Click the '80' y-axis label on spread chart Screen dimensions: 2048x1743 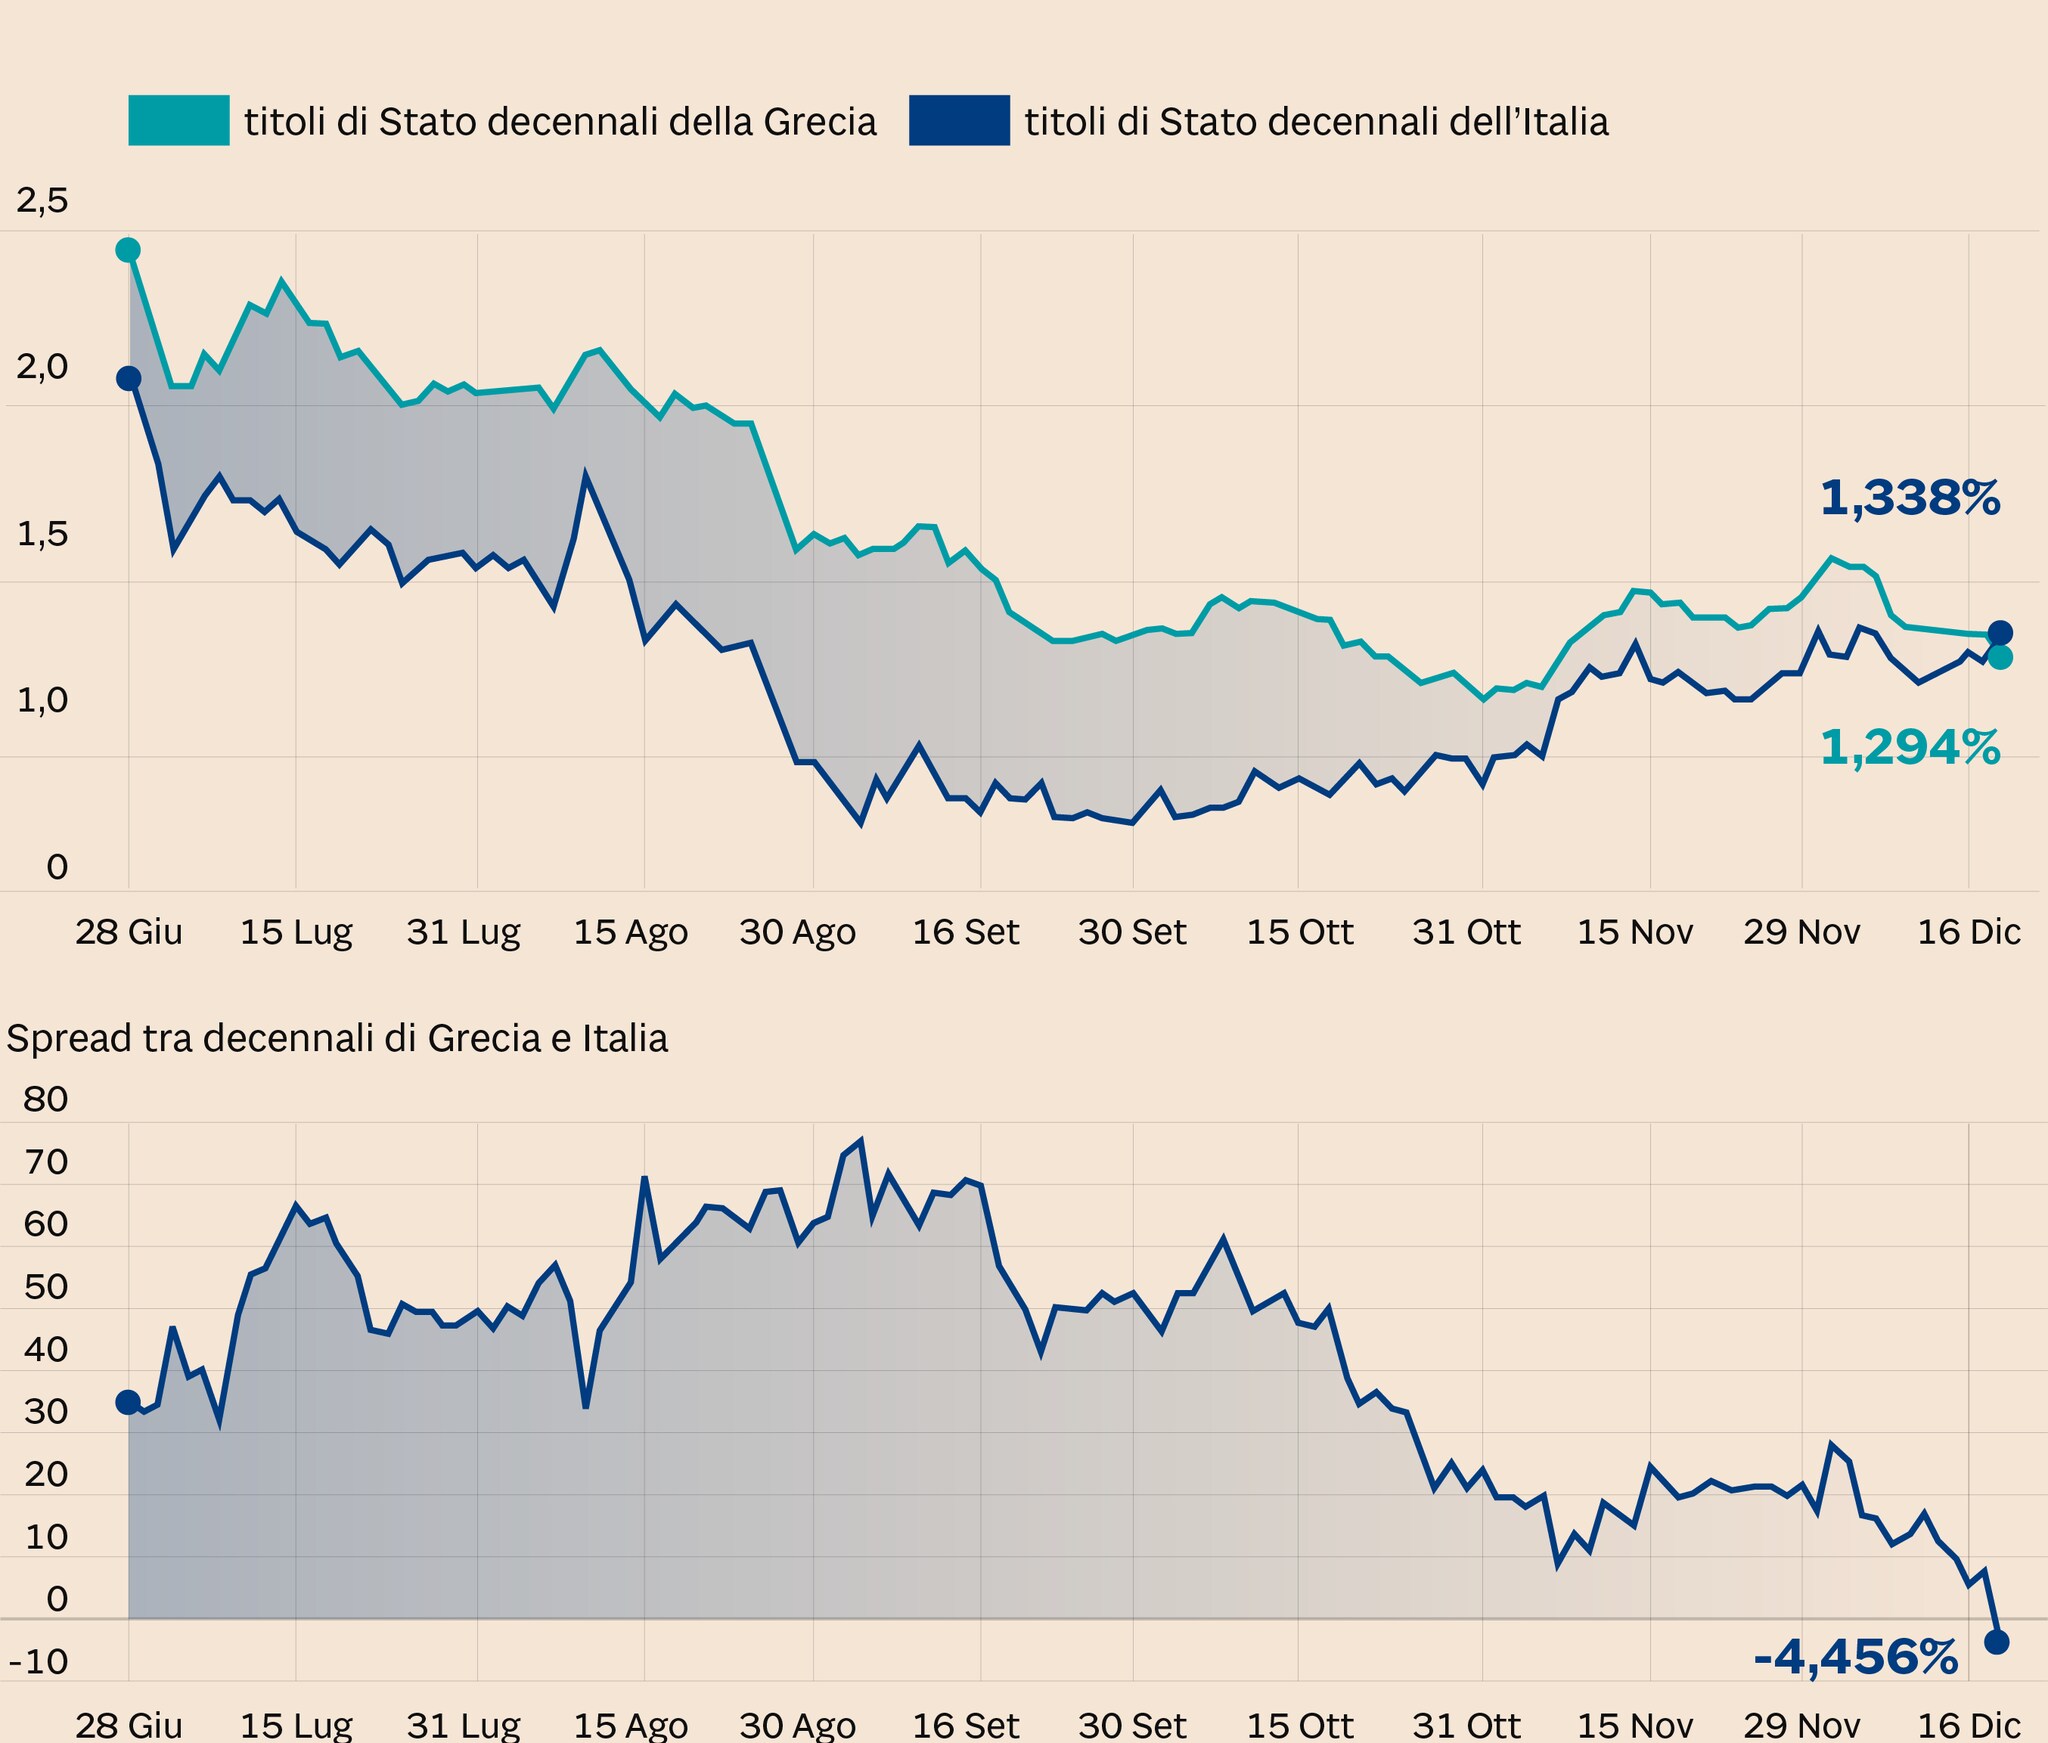(x=45, y=1099)
